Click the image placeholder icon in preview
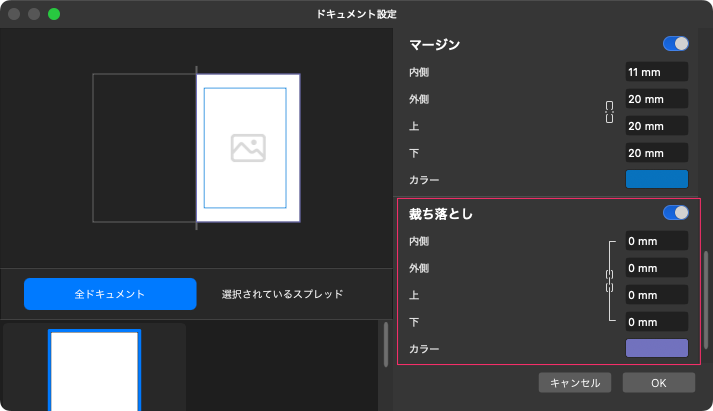The width and height of the screenshot is (713, 411). click(x=247, y=148)
